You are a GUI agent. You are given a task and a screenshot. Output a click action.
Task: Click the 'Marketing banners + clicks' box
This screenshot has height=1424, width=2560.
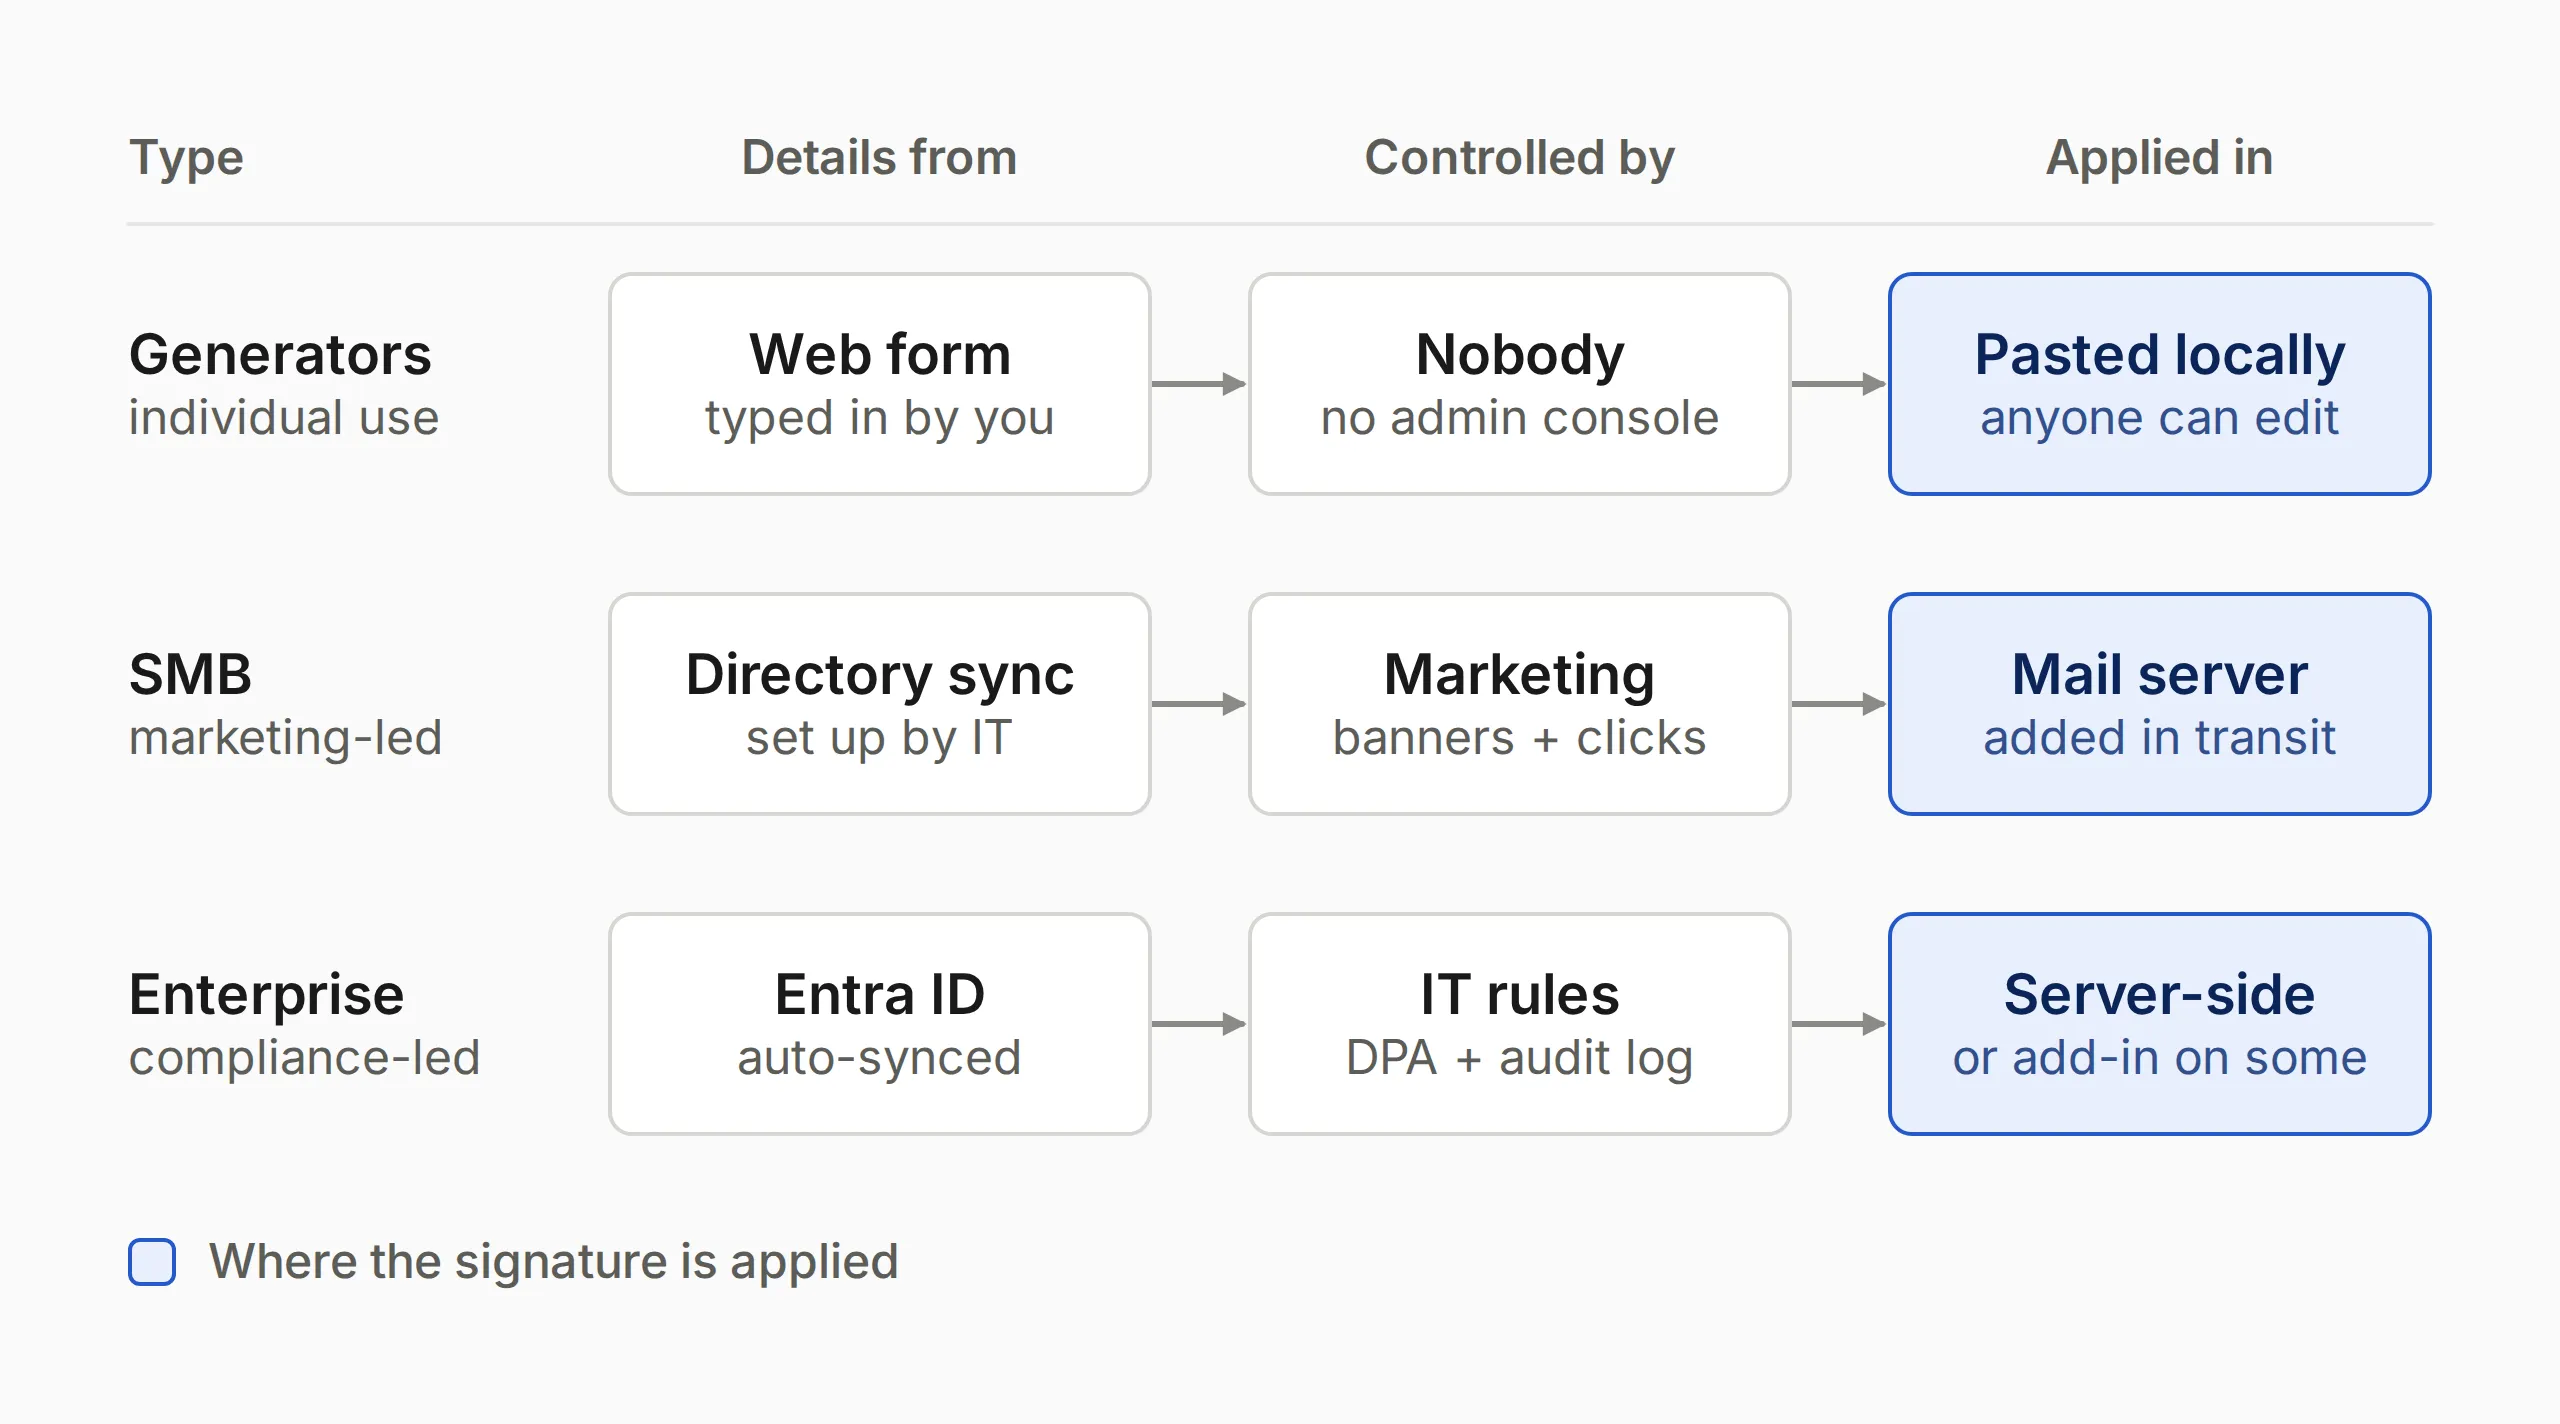(1520, 704)
